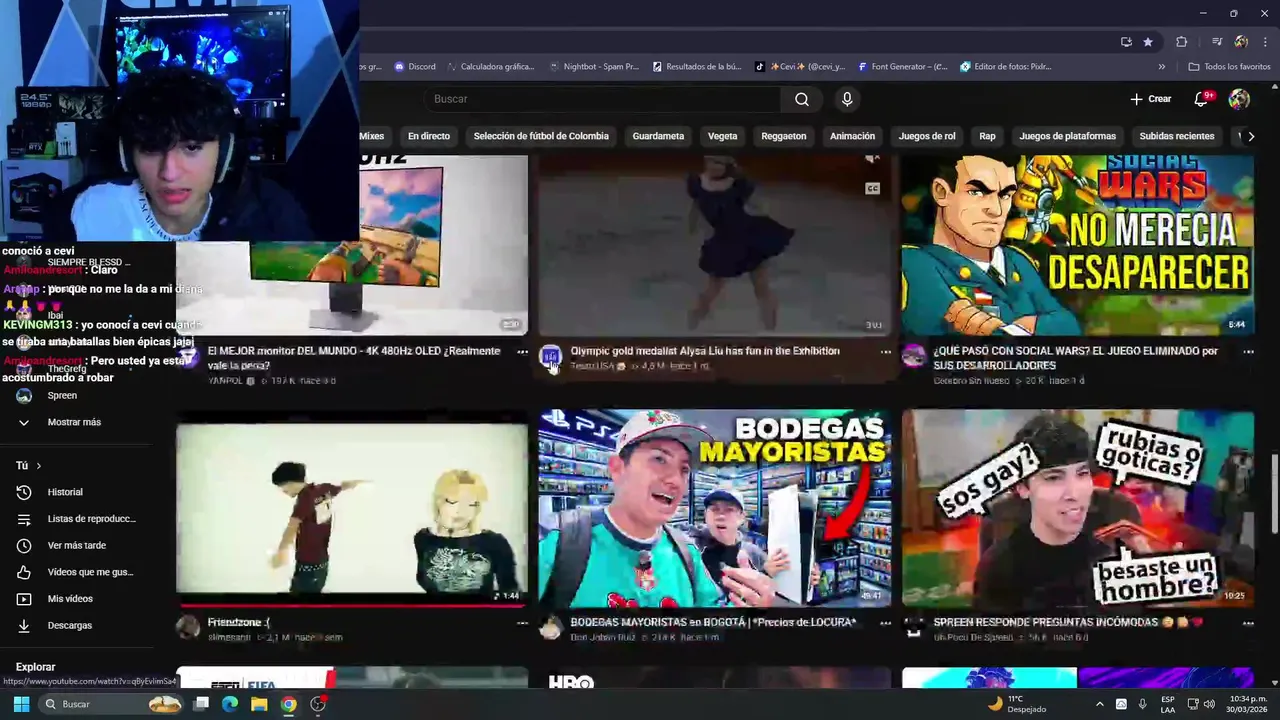Click the YouTube Buscar search field
Screen dimensions: 1280x720
click(602, 99)
